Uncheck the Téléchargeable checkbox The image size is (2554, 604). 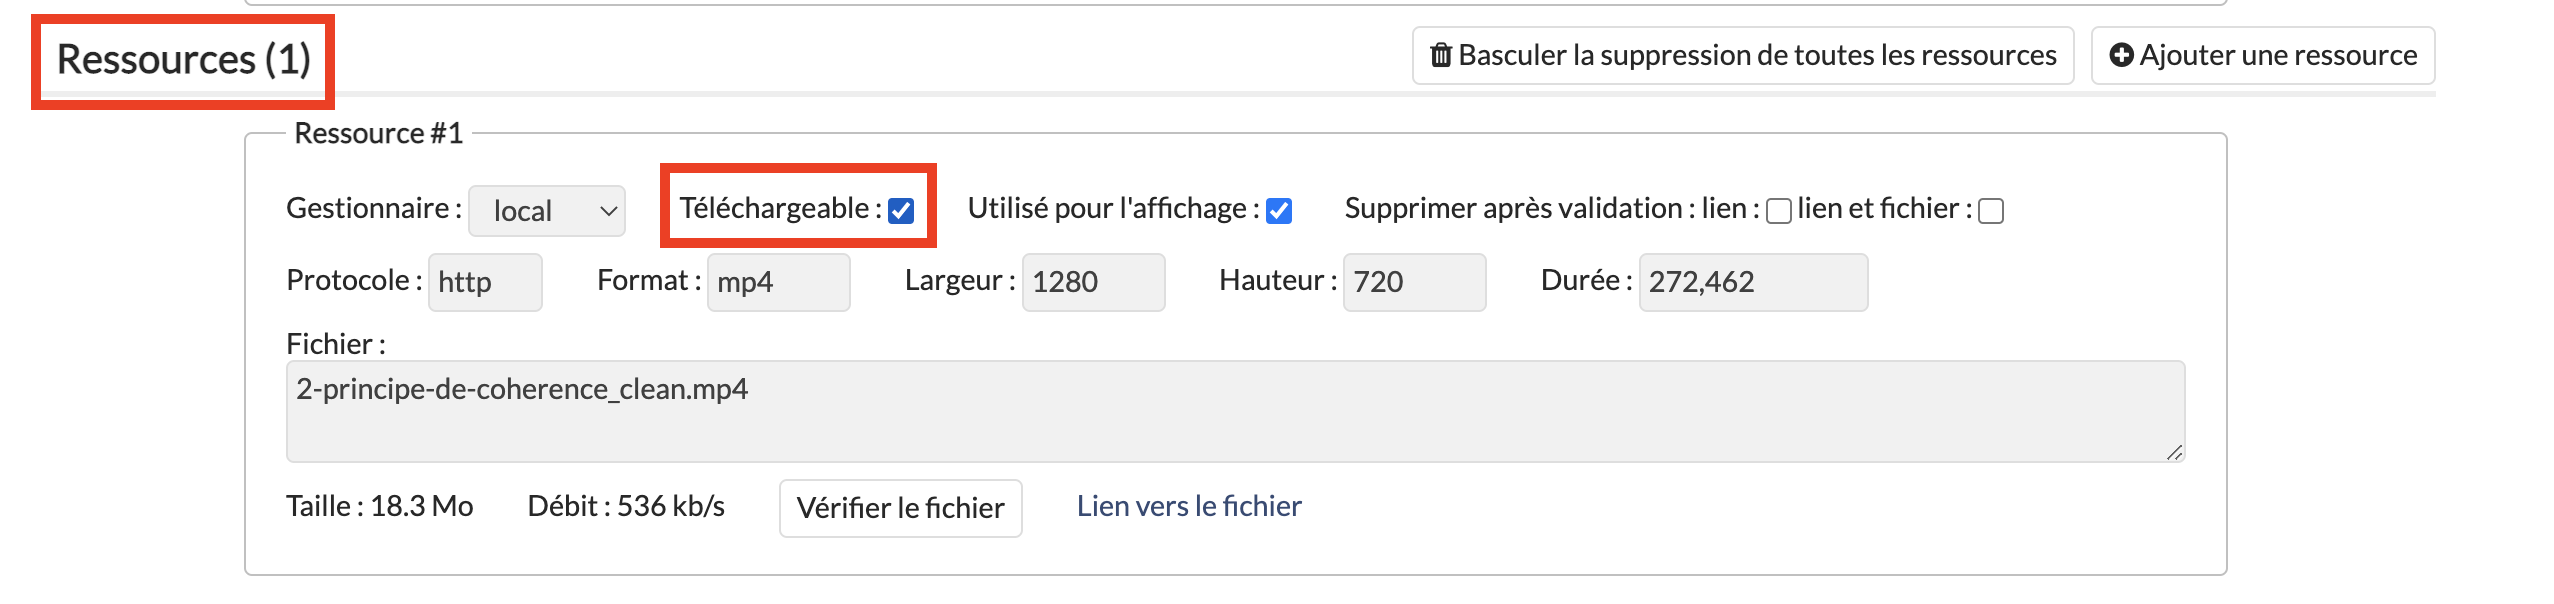pyautogui.click(x=901, y=211)
